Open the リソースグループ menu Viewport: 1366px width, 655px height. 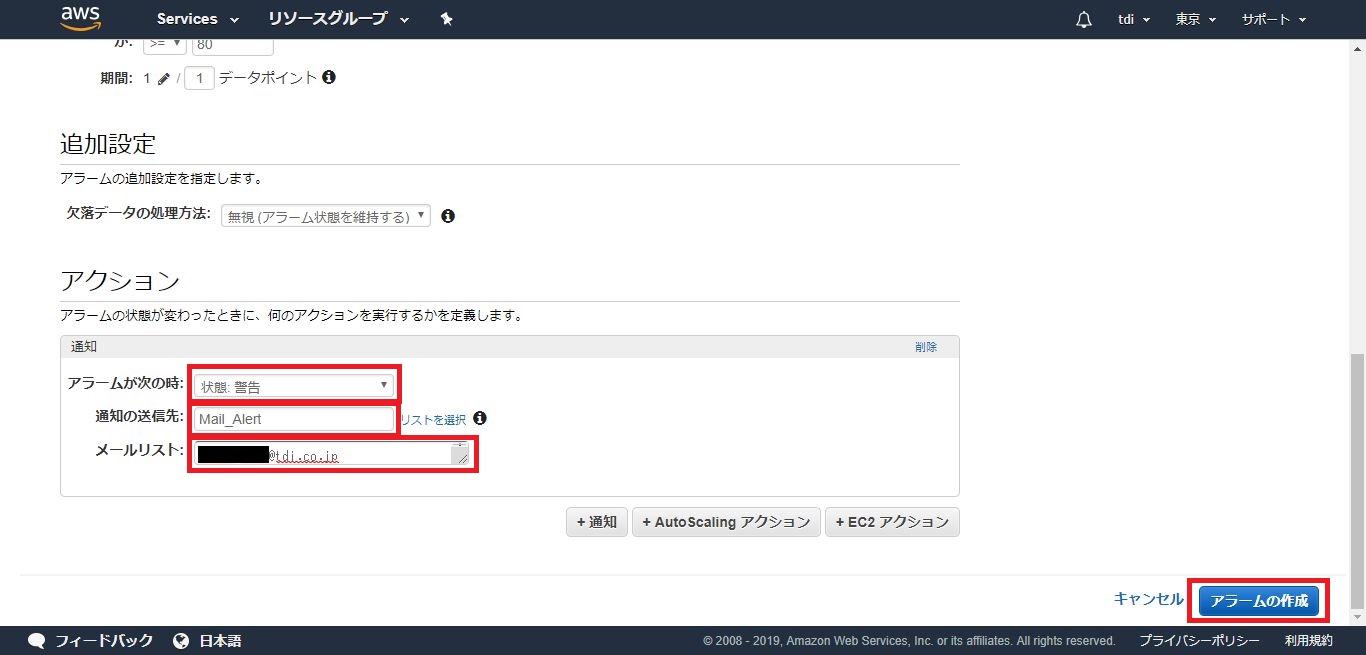338,19
